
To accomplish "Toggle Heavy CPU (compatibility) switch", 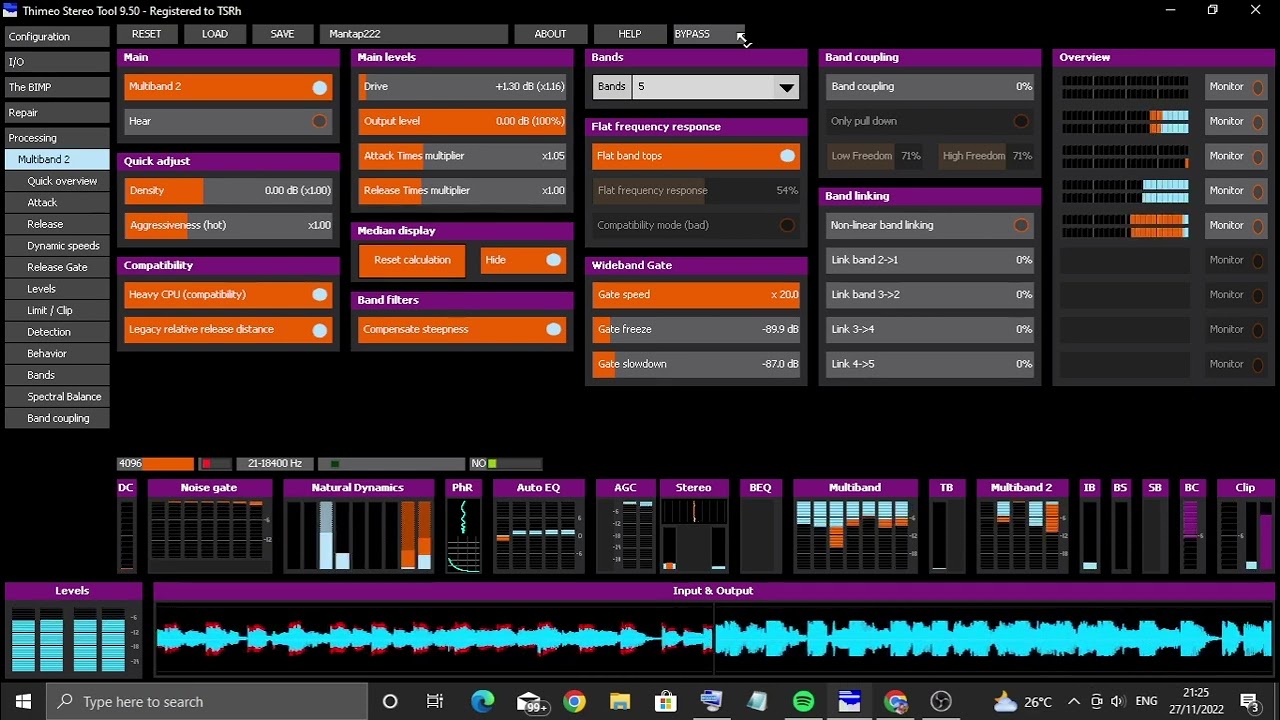I will (319, 295).
